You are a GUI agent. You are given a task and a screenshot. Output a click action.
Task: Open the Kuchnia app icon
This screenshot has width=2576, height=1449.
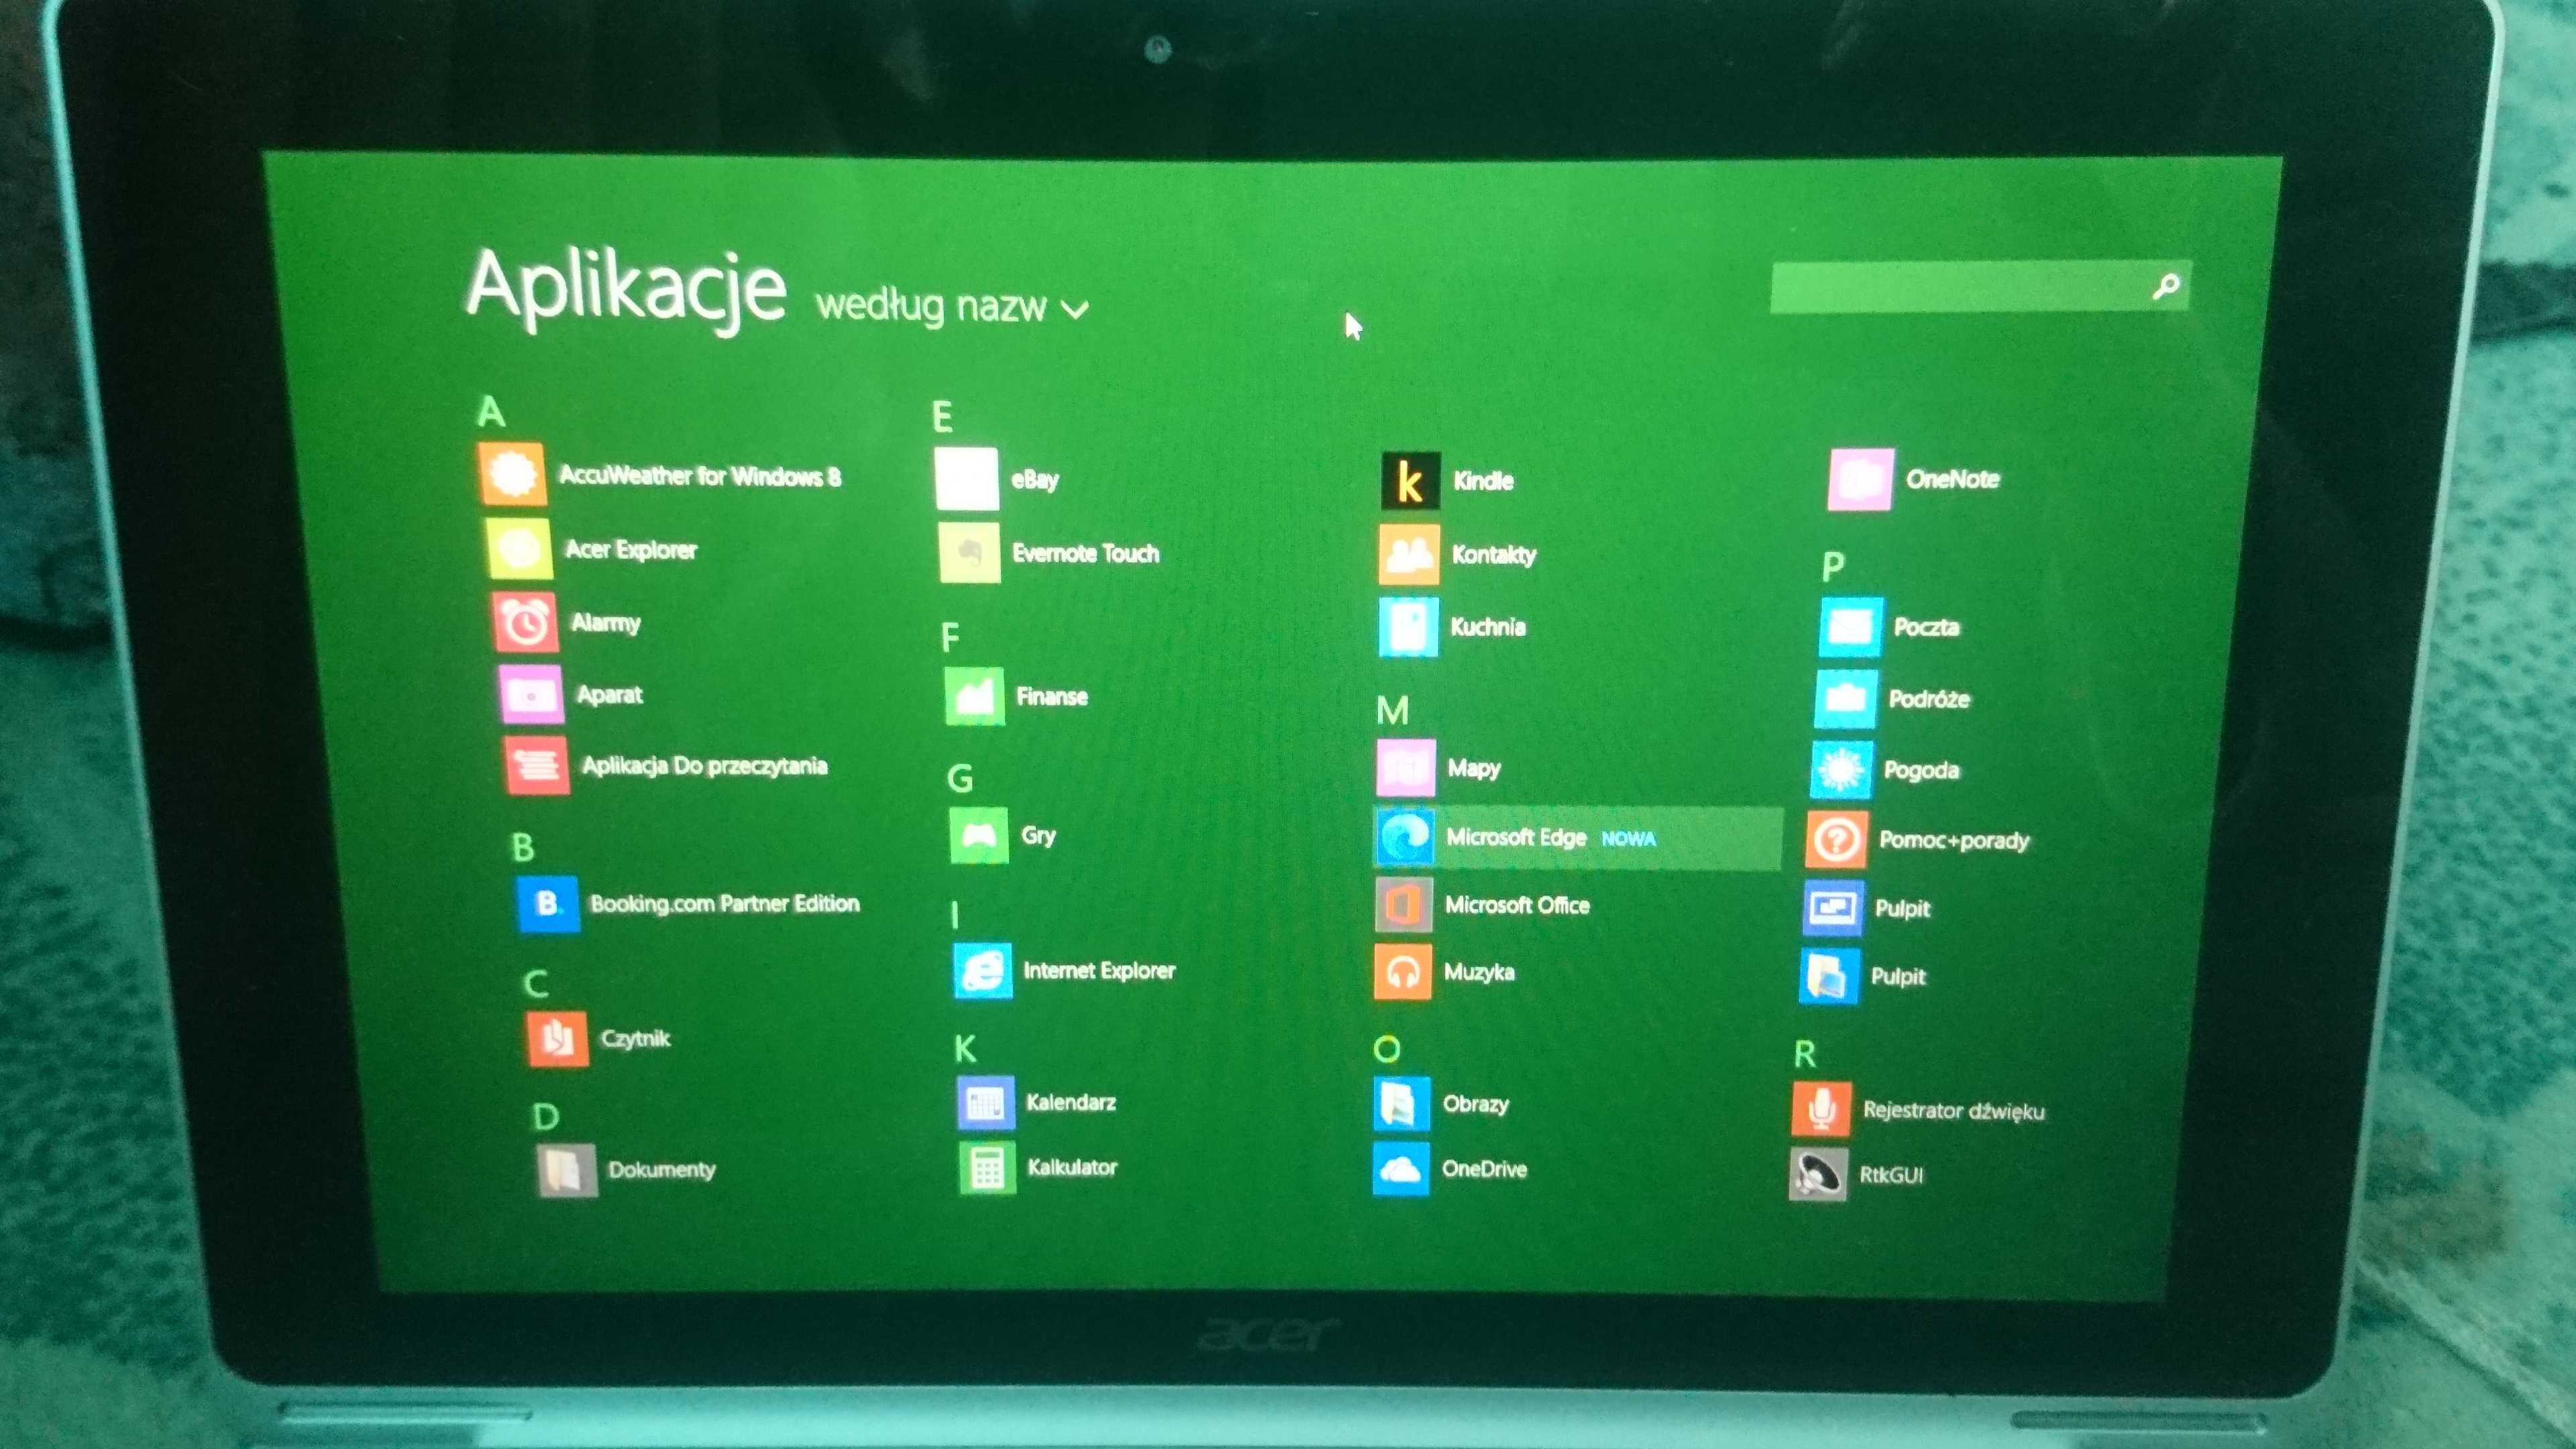tap(1409, 627)
